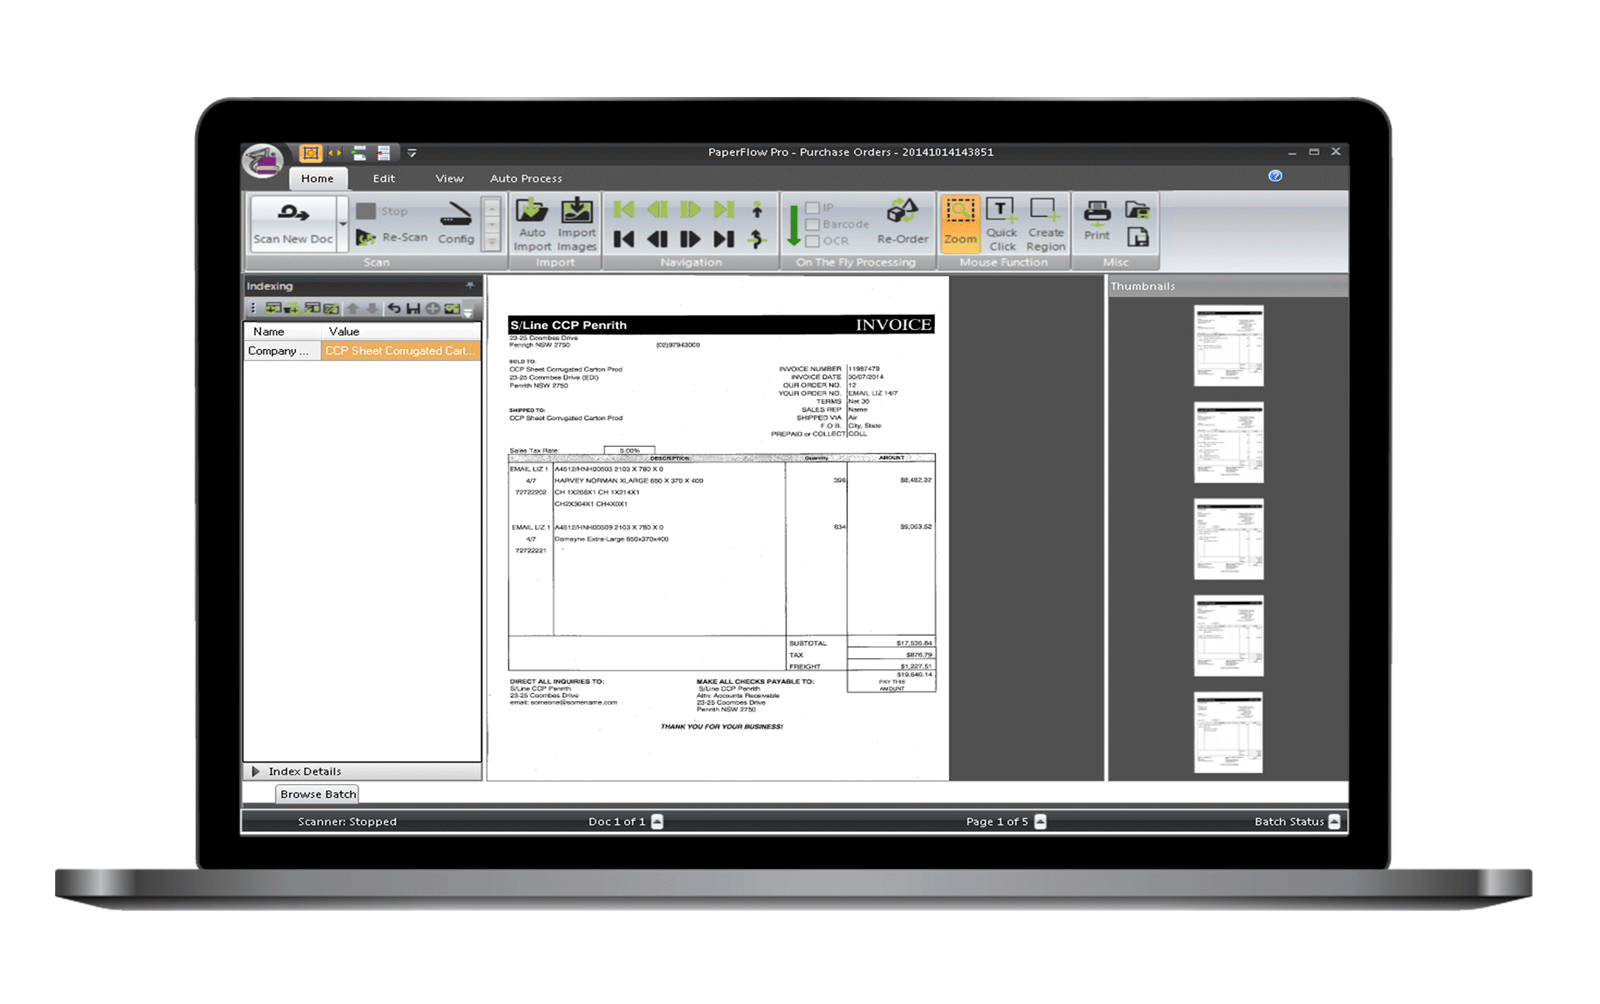Select the Zoom mouse function
The image size is (1600, 1004).
[960, 222]
